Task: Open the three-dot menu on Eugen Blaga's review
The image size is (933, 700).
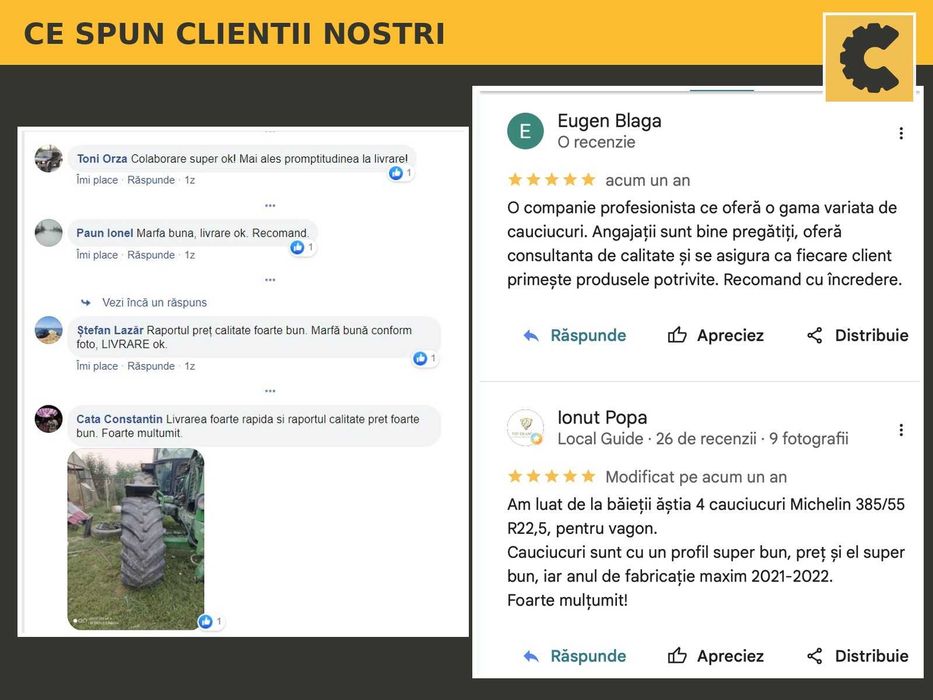Action: tap(901, 133)
